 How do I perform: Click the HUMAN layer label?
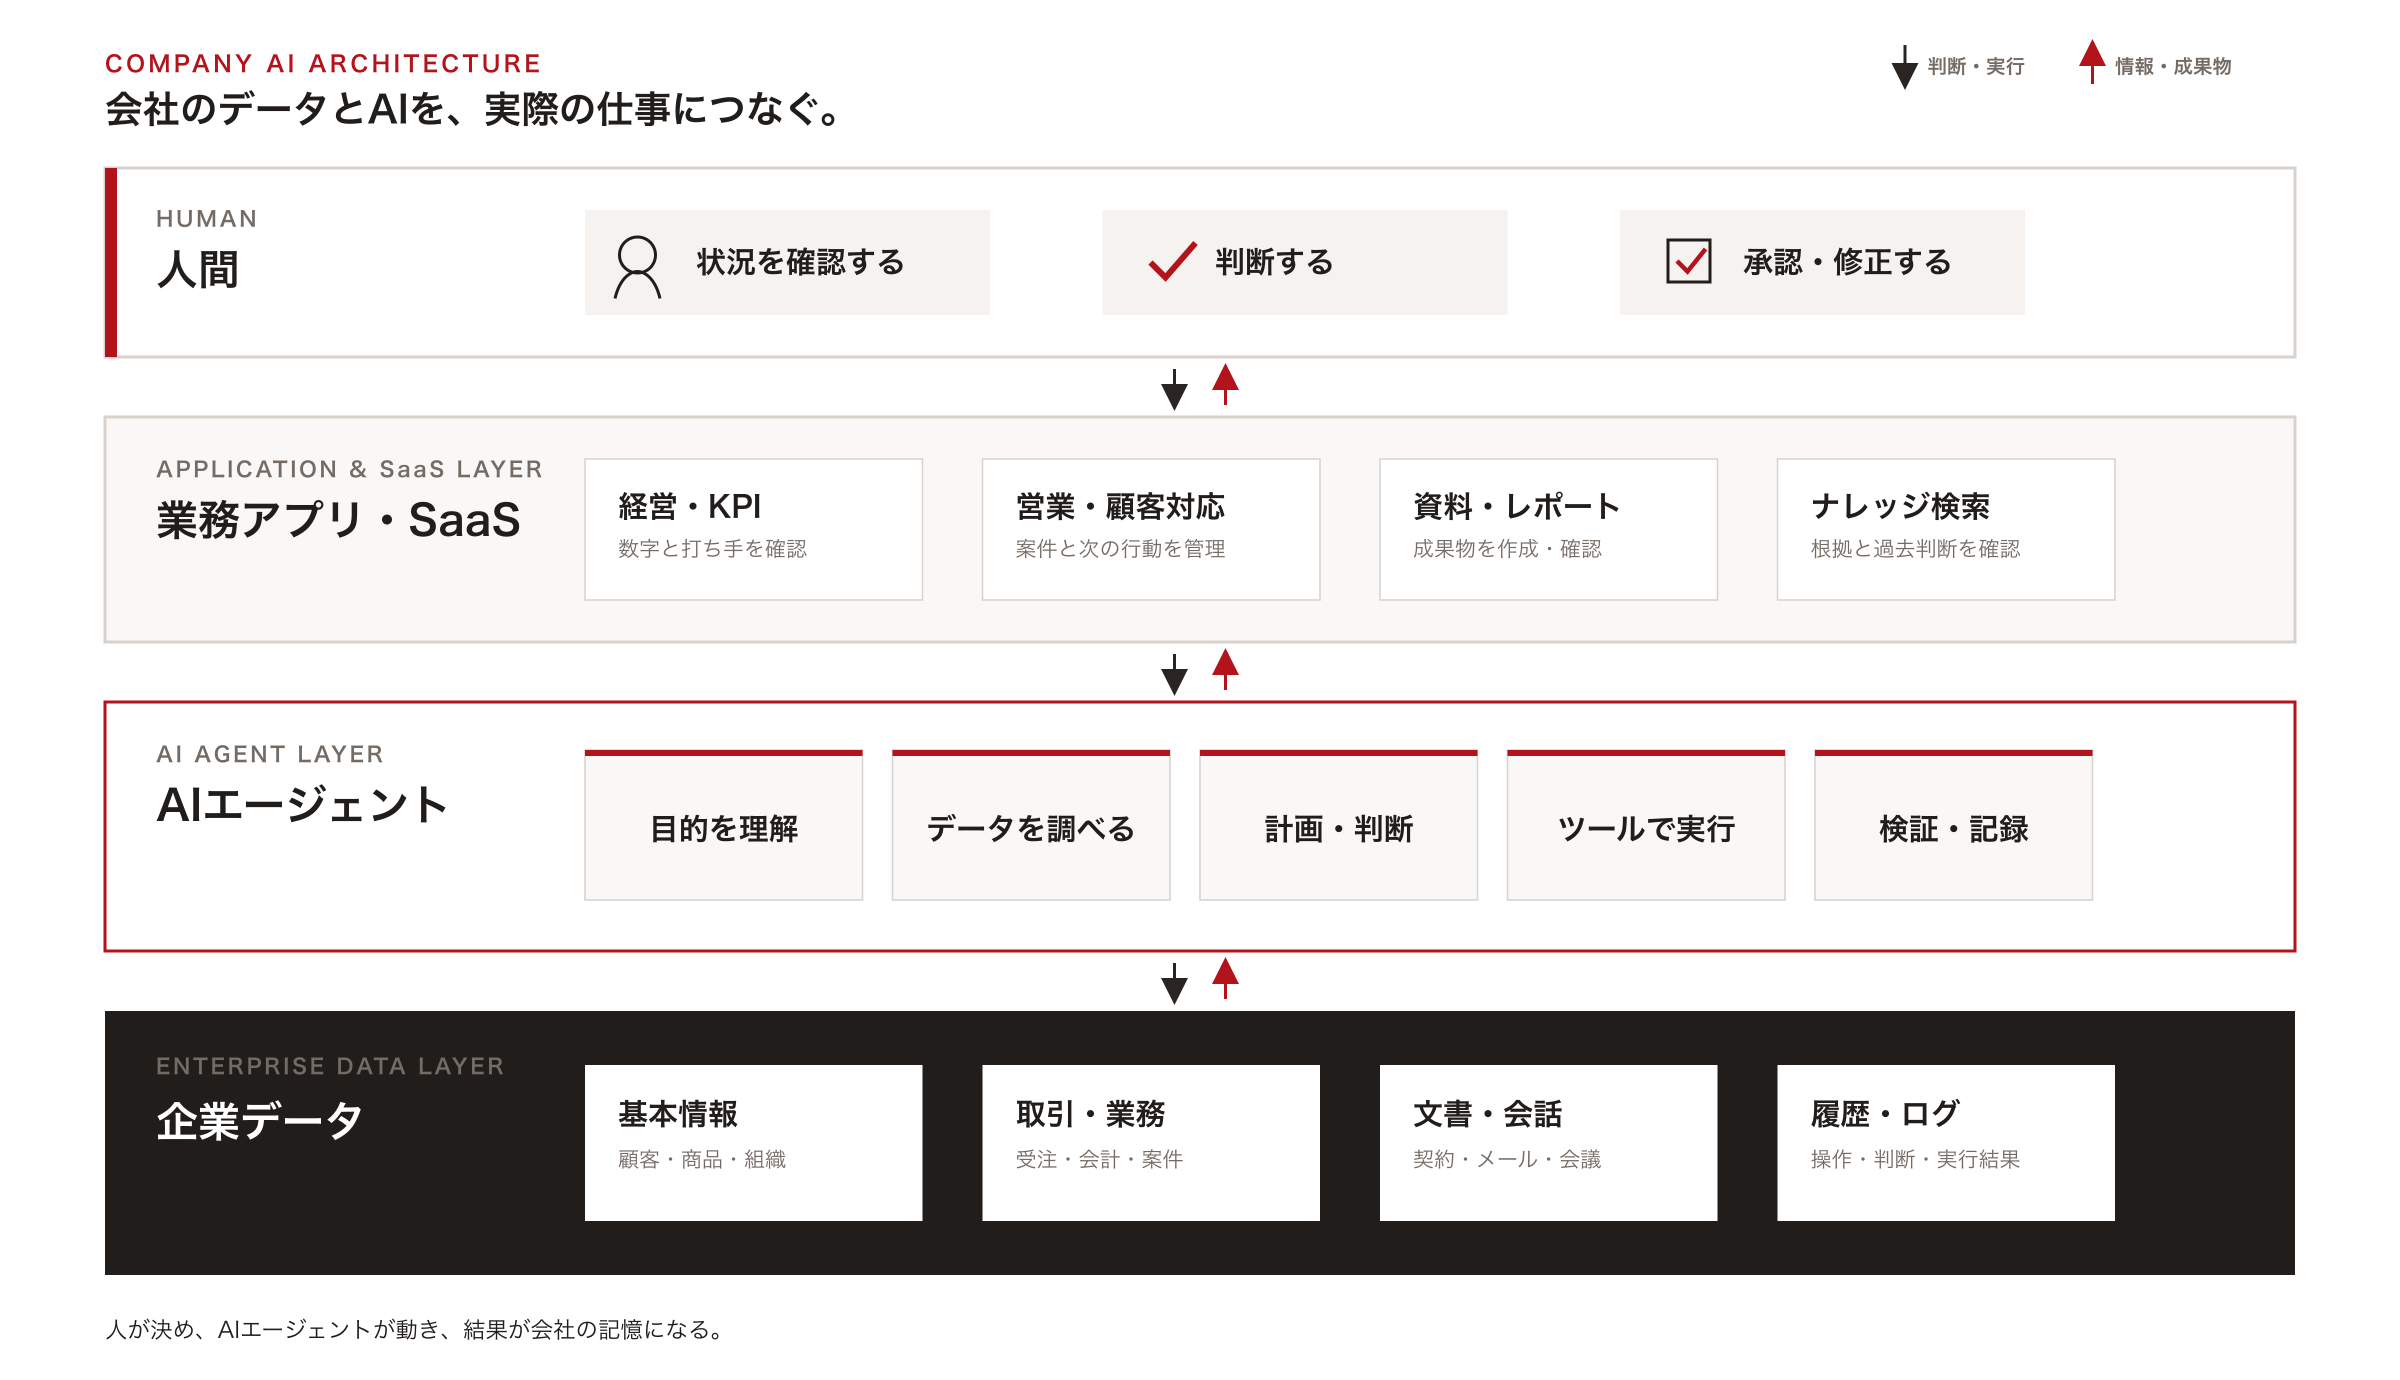[x=207, y=219]
